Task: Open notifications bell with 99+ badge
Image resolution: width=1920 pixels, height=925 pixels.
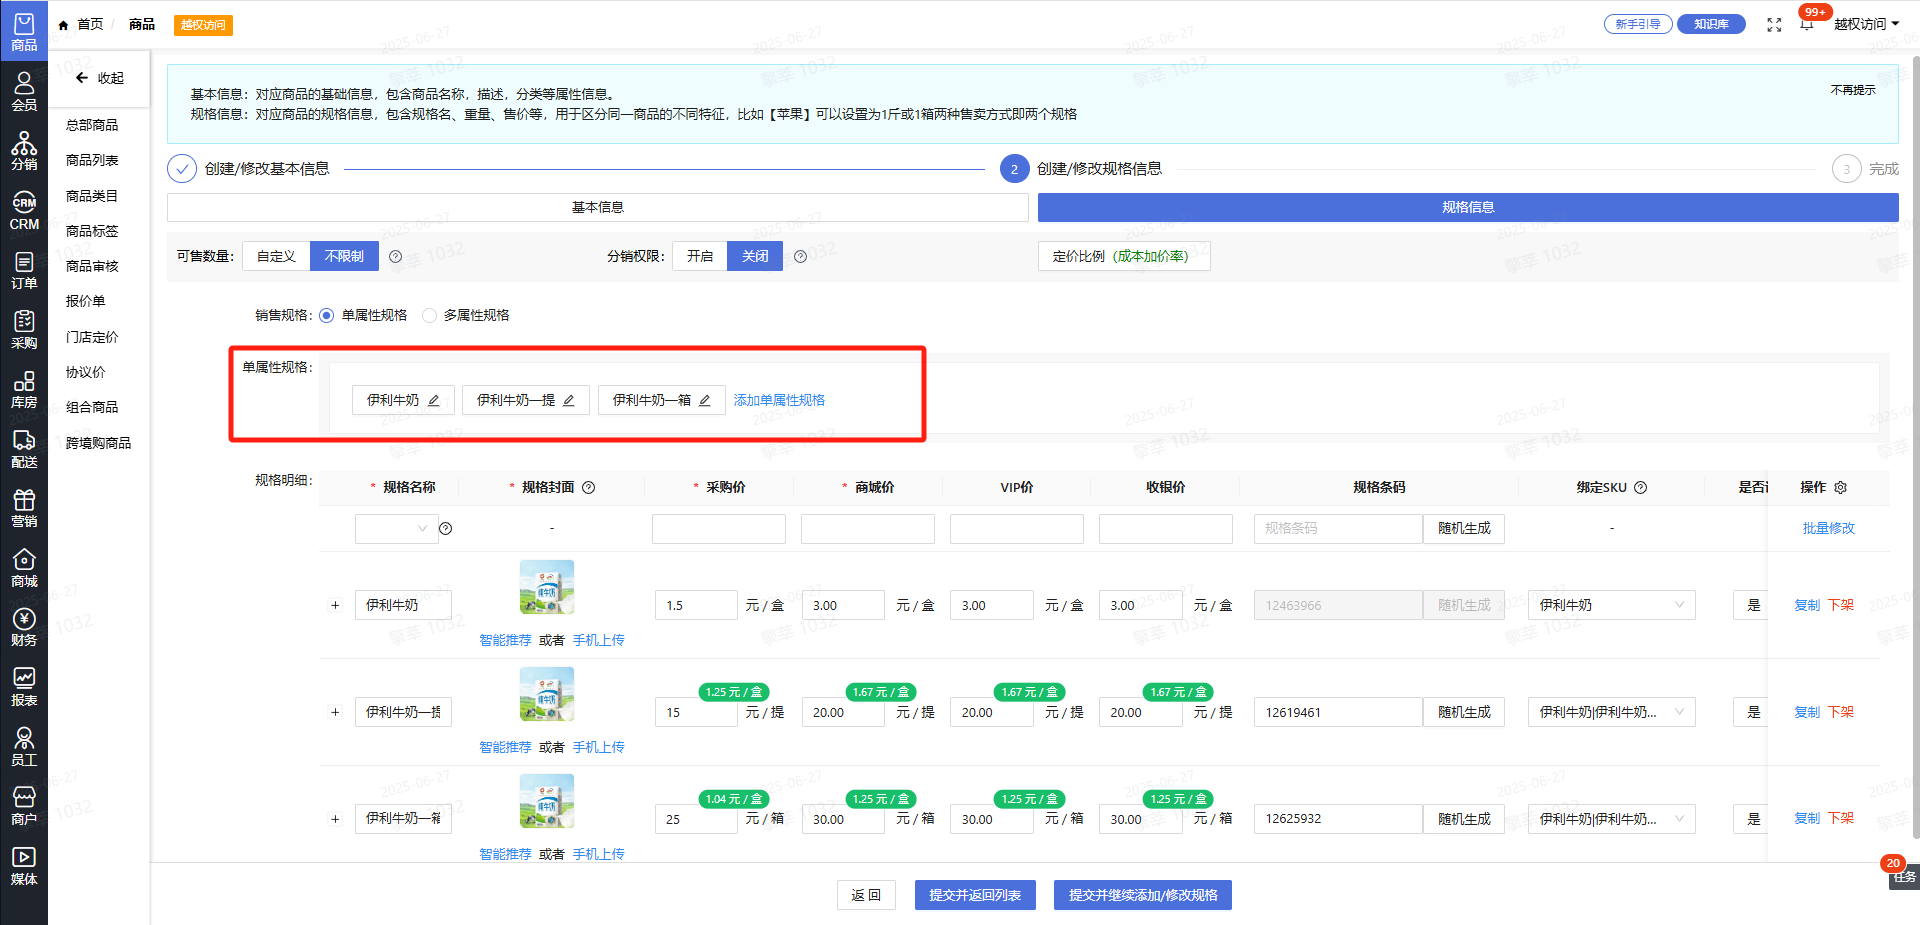Action: coord(1807,23)
